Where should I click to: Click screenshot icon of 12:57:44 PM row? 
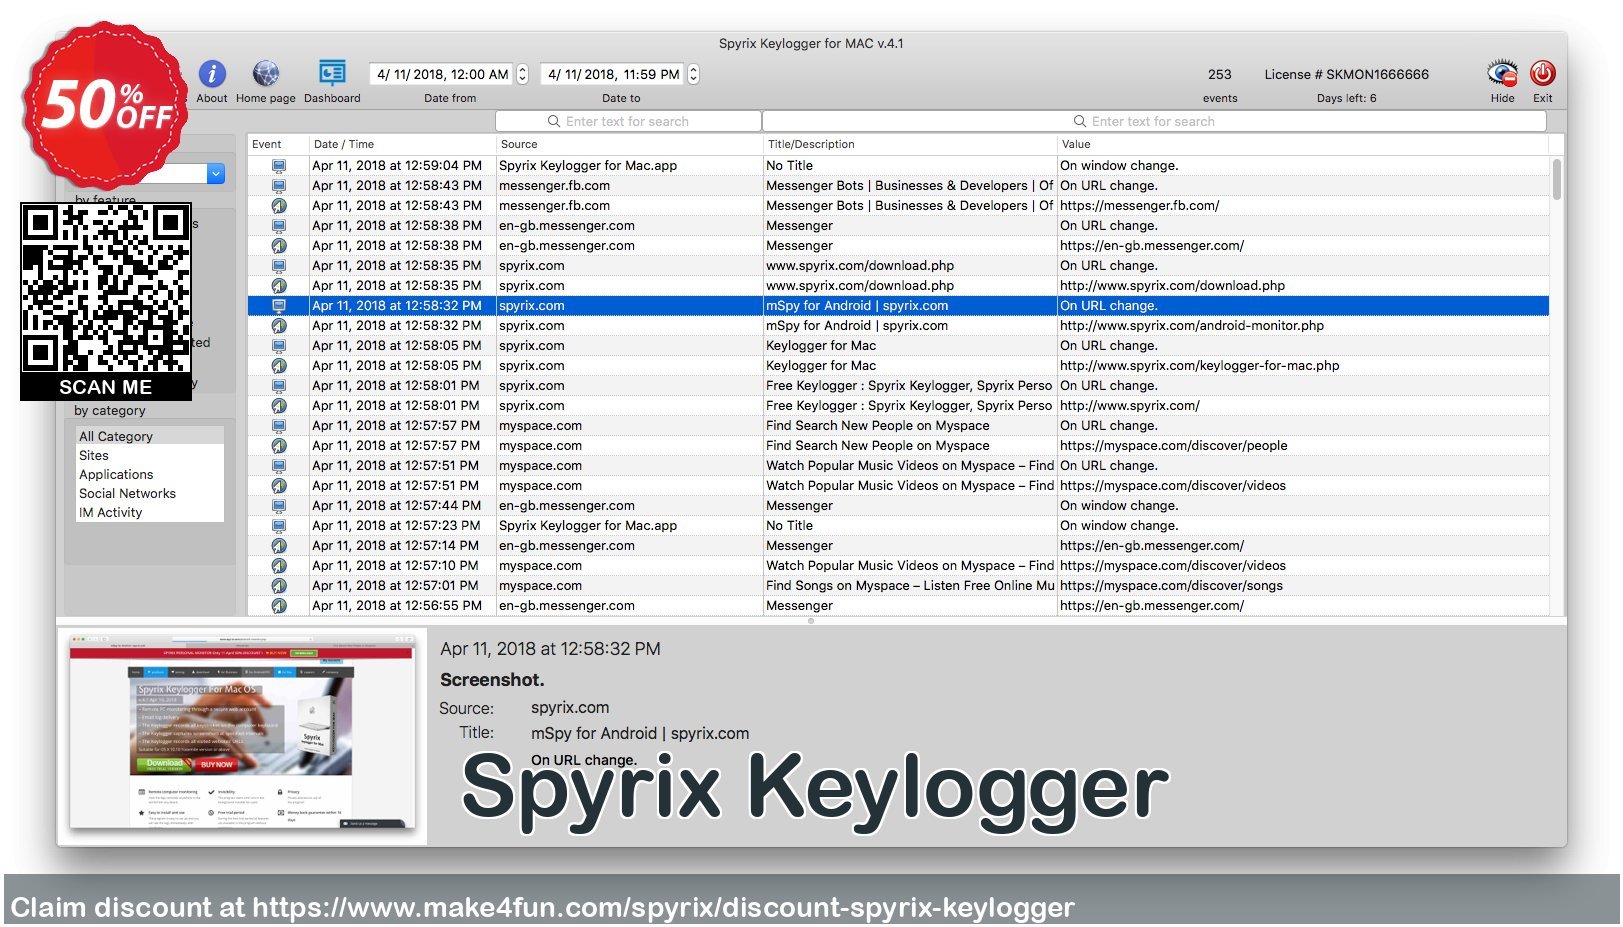click(x=279, y=506)
